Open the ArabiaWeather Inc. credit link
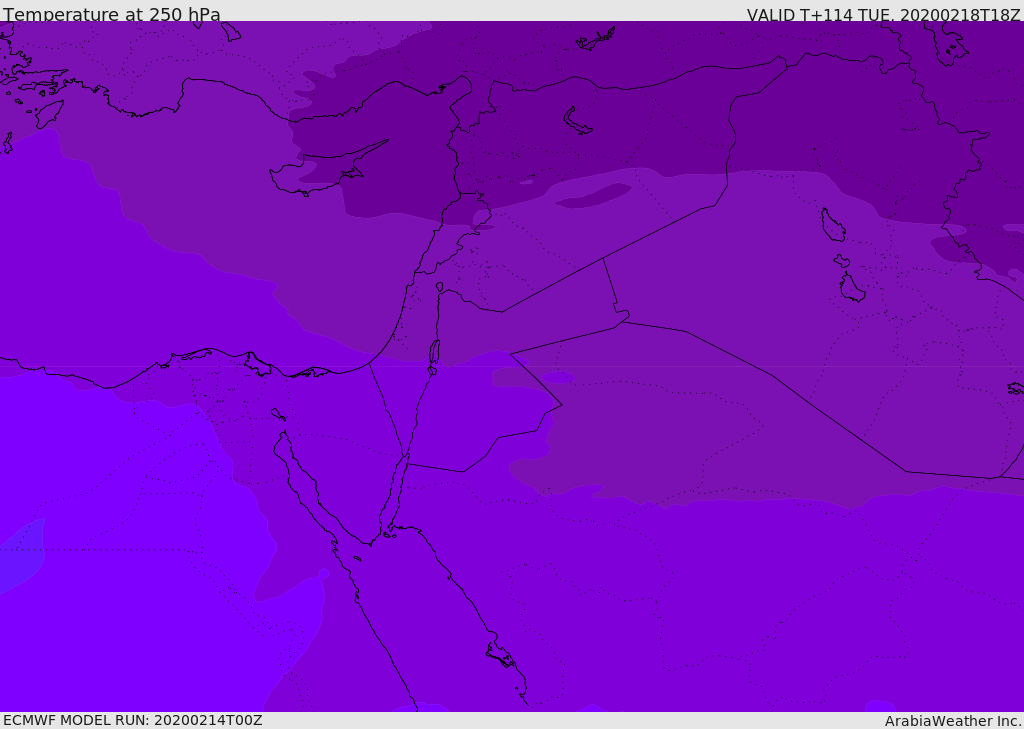 pyautogui.click(x=953, y=721)
